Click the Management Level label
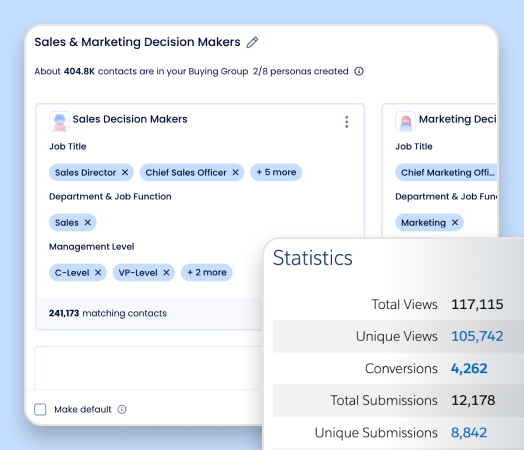524x450 pixels. pos(92,247)
